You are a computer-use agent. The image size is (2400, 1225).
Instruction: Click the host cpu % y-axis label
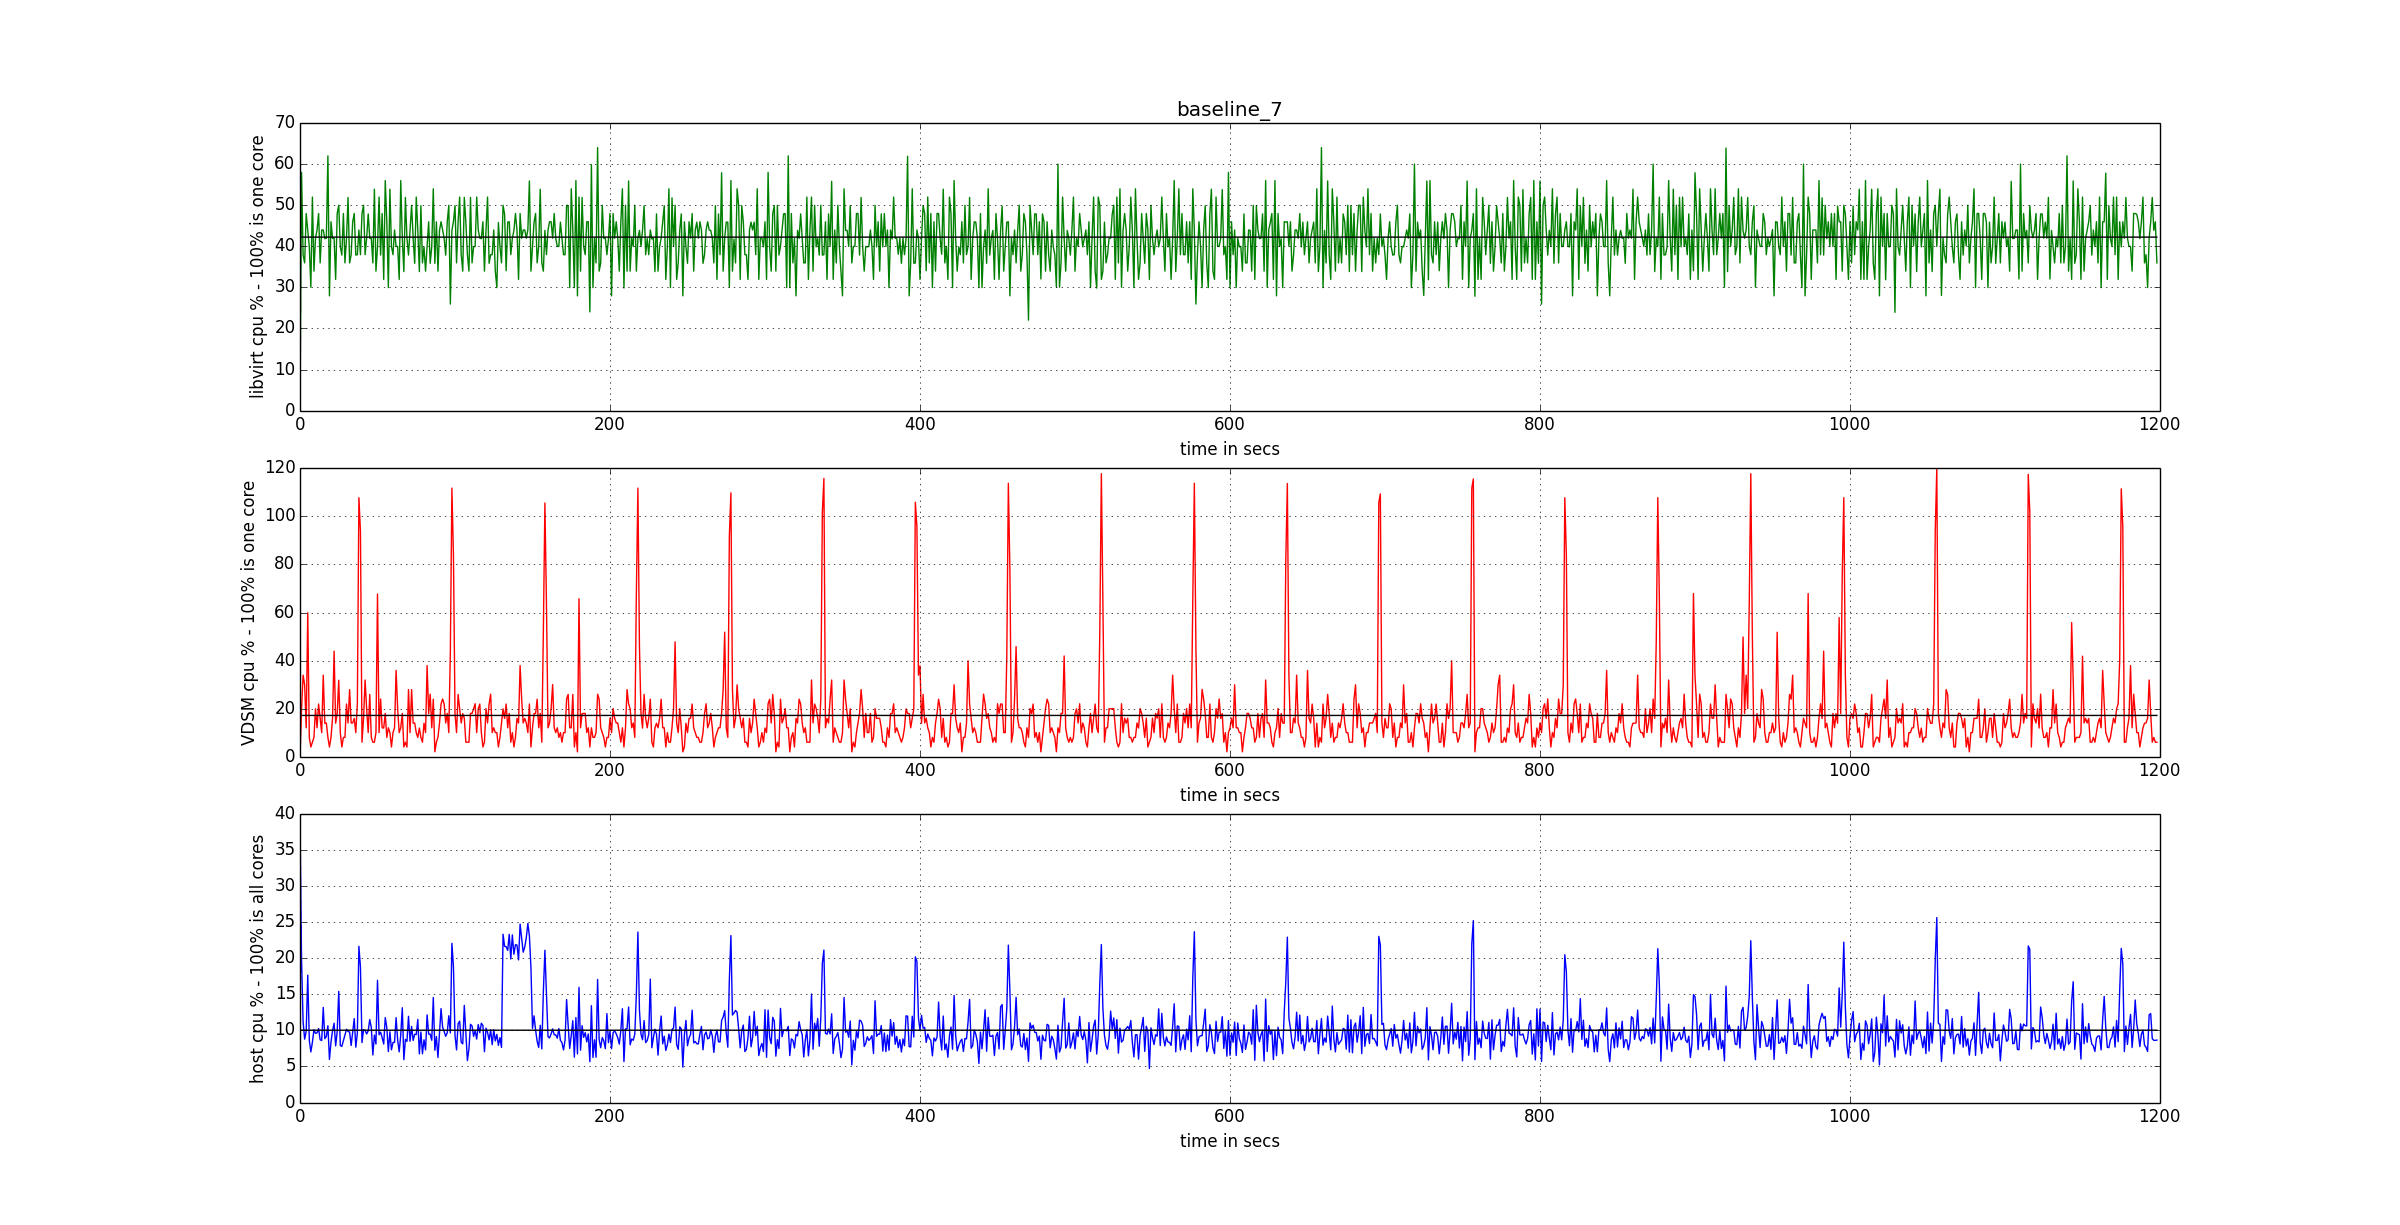[257, 959]
